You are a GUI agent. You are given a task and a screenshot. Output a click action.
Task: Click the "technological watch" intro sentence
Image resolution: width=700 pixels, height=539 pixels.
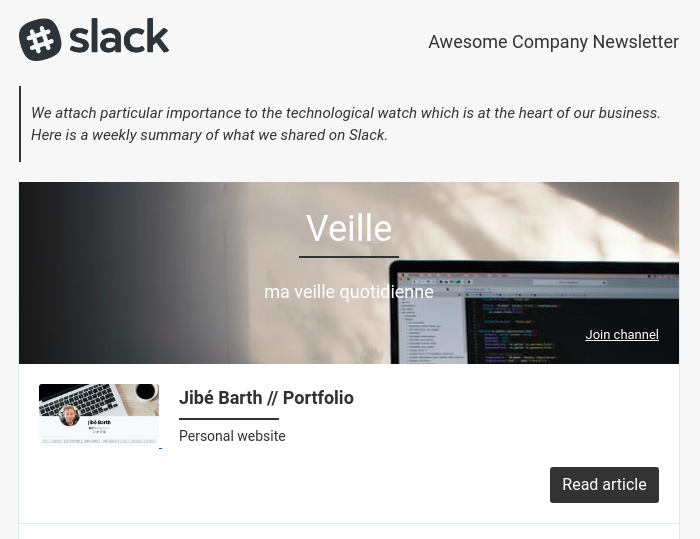(x=345, y=113)
